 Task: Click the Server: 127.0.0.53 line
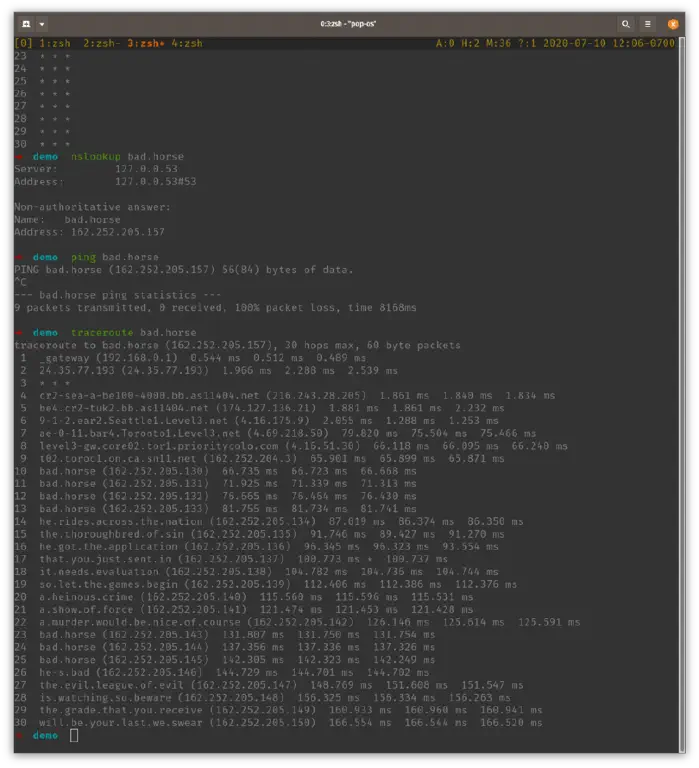[x=96, y=168]
